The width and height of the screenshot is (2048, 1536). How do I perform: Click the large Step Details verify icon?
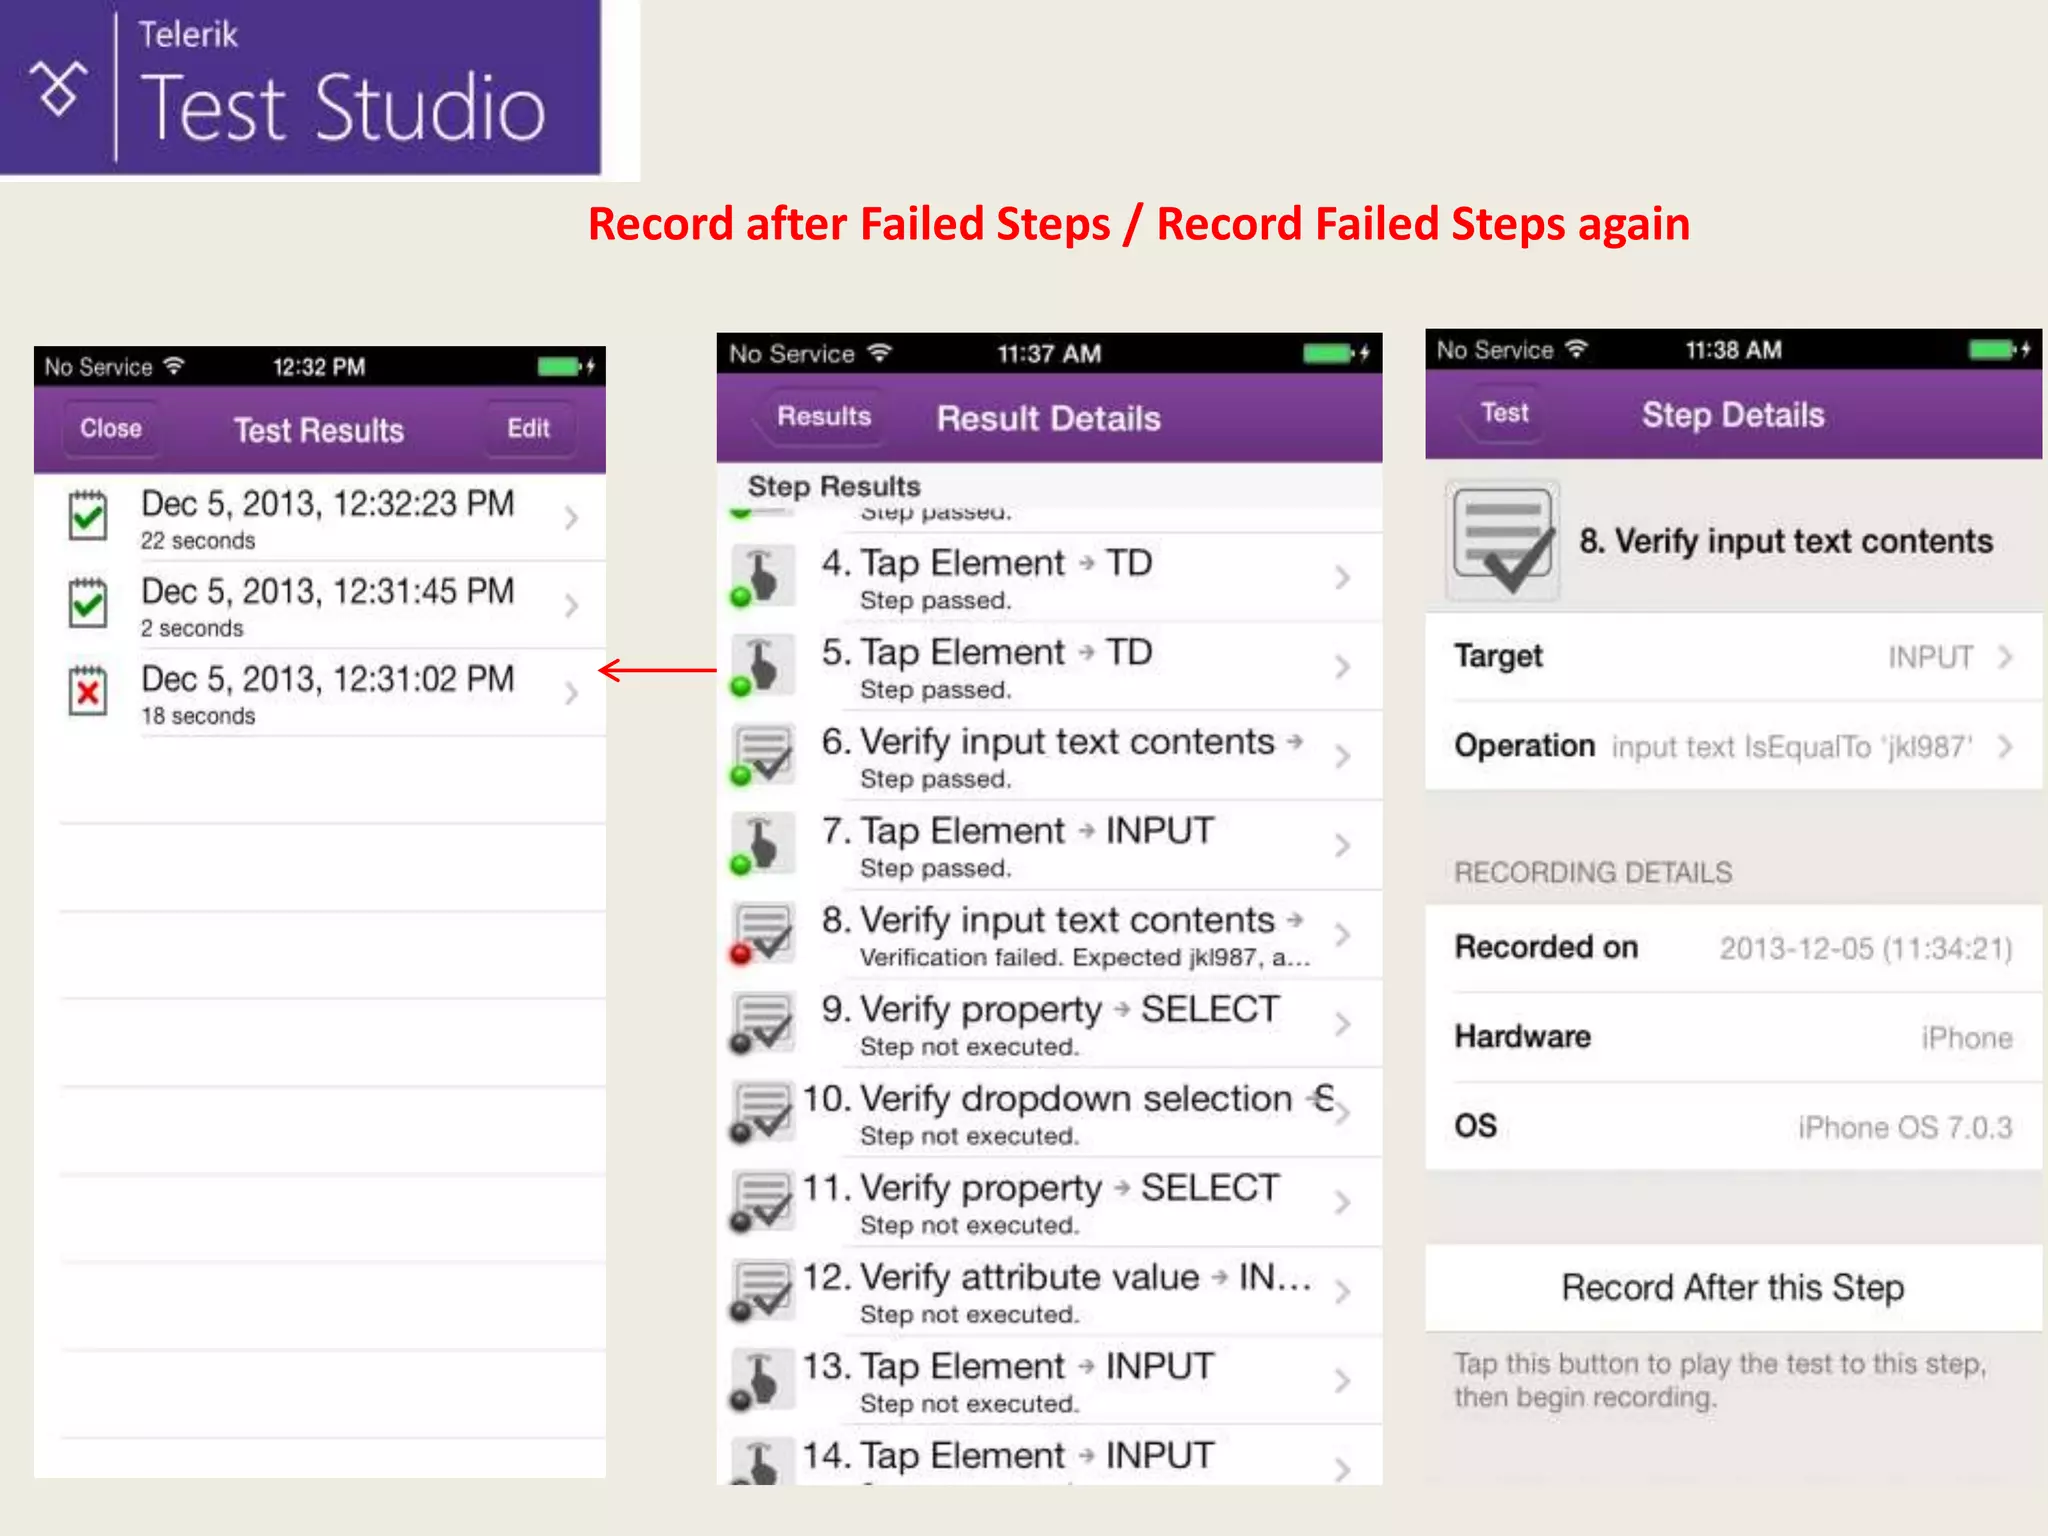(1502, 540)
